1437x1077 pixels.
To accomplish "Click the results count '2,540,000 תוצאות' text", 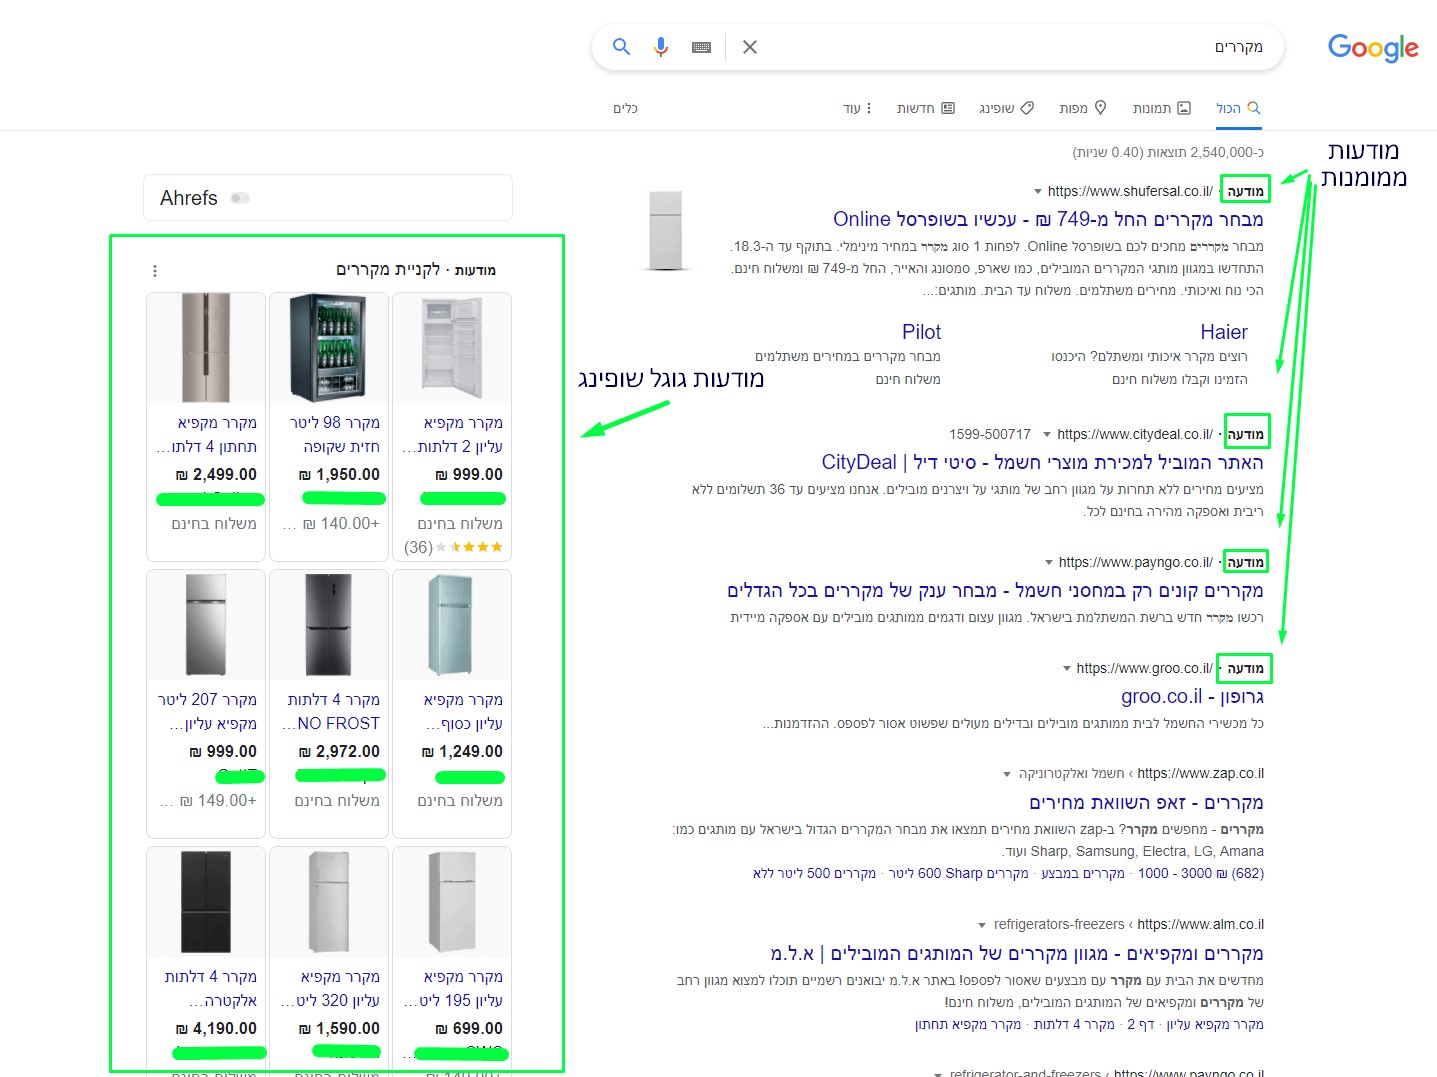I will tap(1168, 152).
